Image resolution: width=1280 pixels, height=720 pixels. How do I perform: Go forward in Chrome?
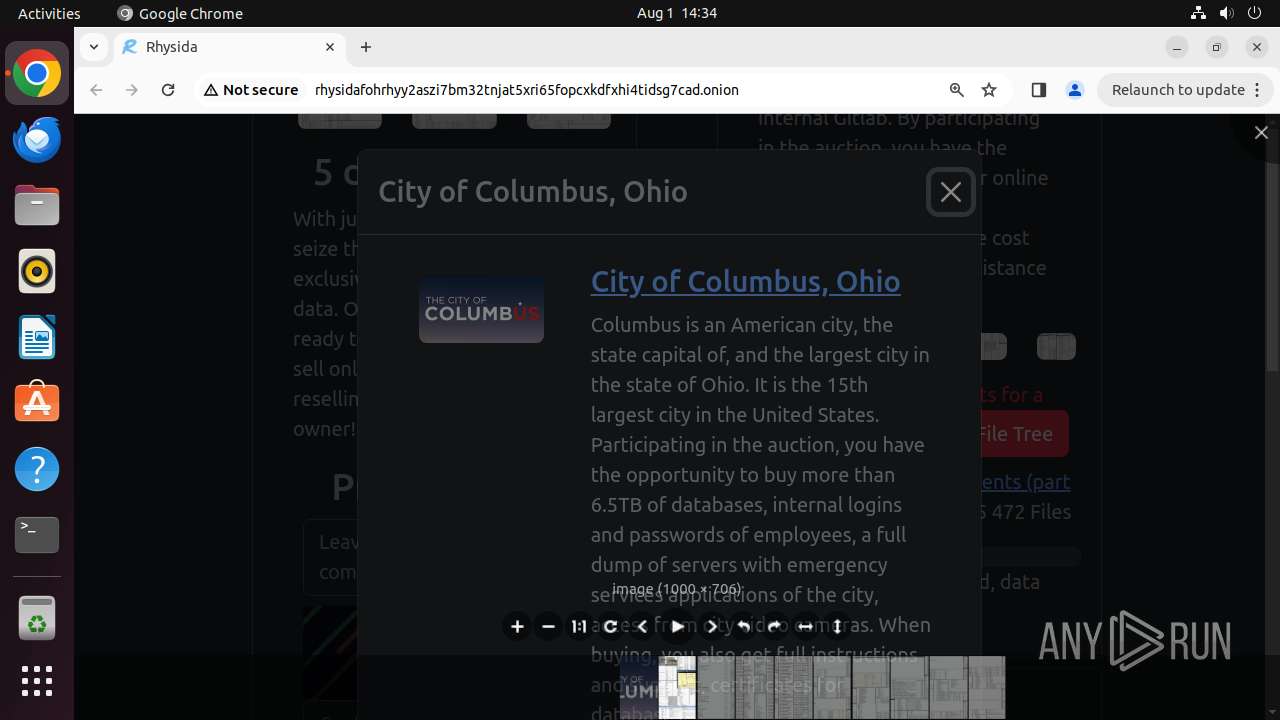132,90
